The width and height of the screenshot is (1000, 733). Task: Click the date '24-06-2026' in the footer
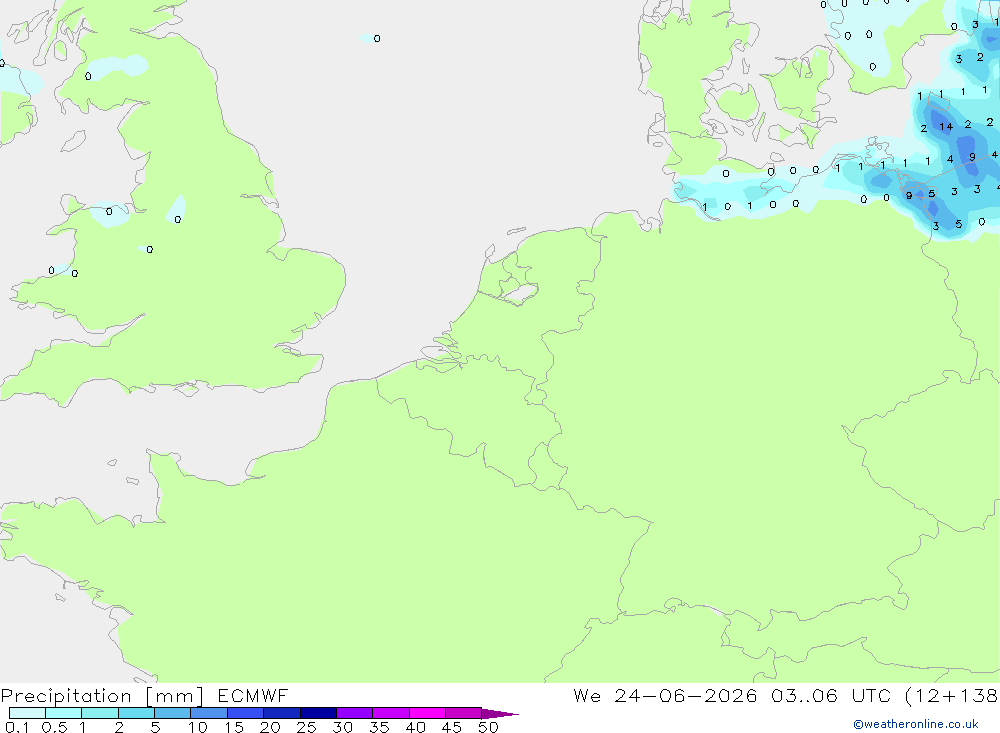[686, 695]
